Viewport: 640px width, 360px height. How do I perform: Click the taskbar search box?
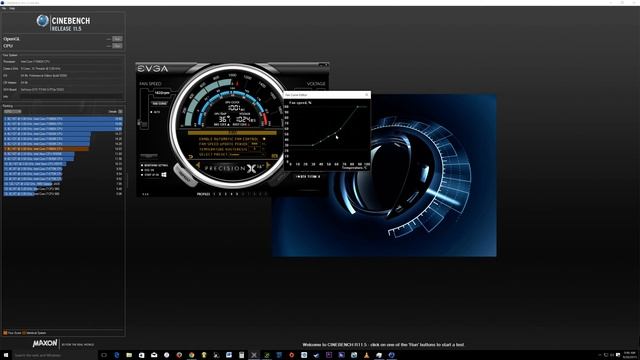click(55, 355)
